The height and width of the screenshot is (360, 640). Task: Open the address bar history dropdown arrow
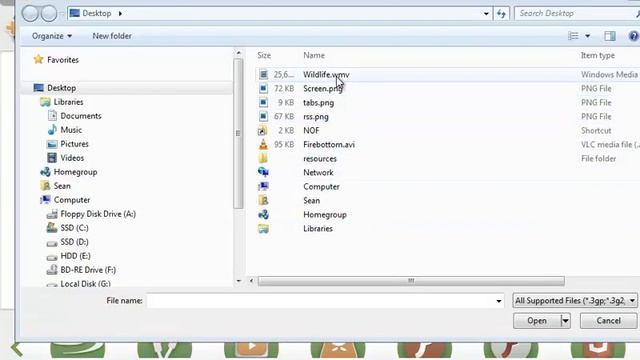486,13
